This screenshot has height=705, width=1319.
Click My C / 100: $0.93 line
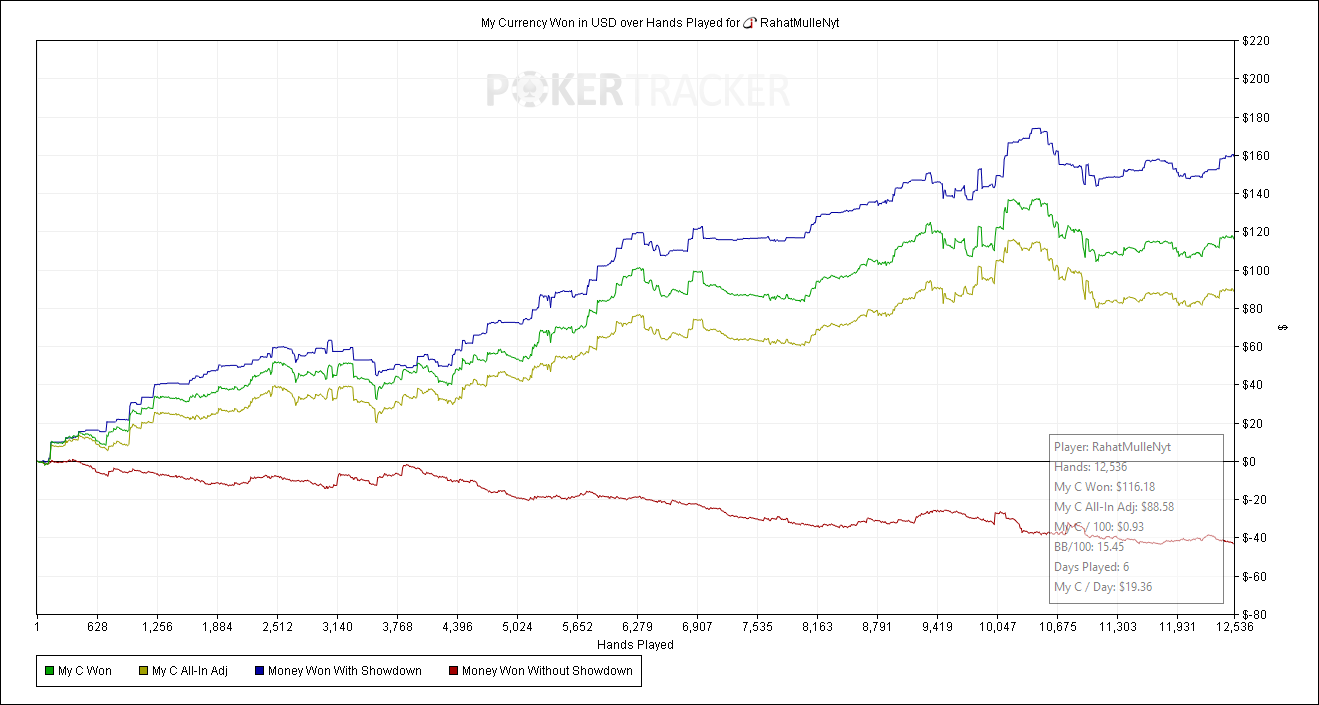coord(1099,527)
